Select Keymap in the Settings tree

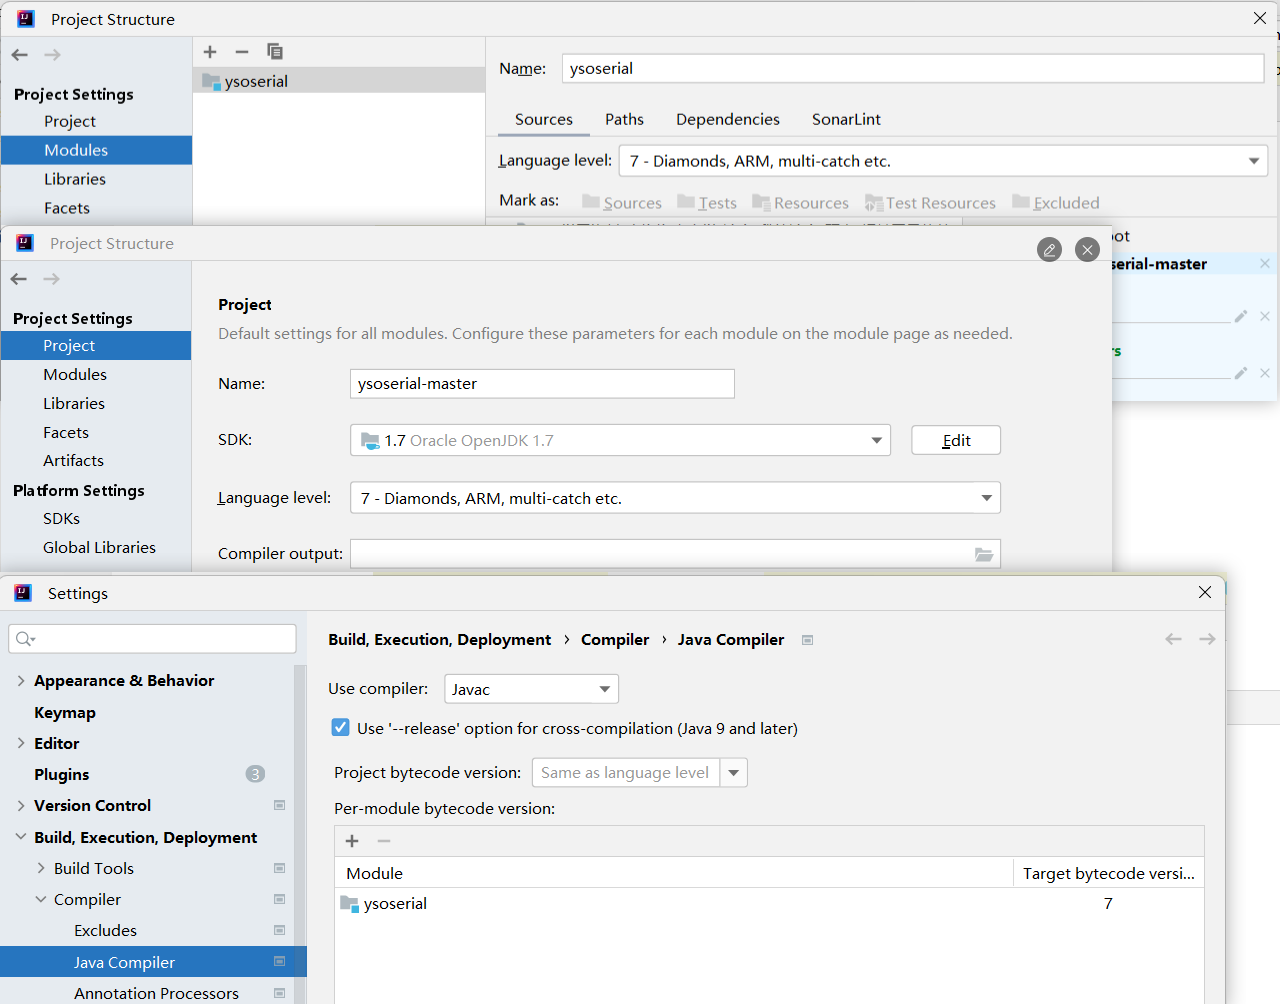pos(65,713)
